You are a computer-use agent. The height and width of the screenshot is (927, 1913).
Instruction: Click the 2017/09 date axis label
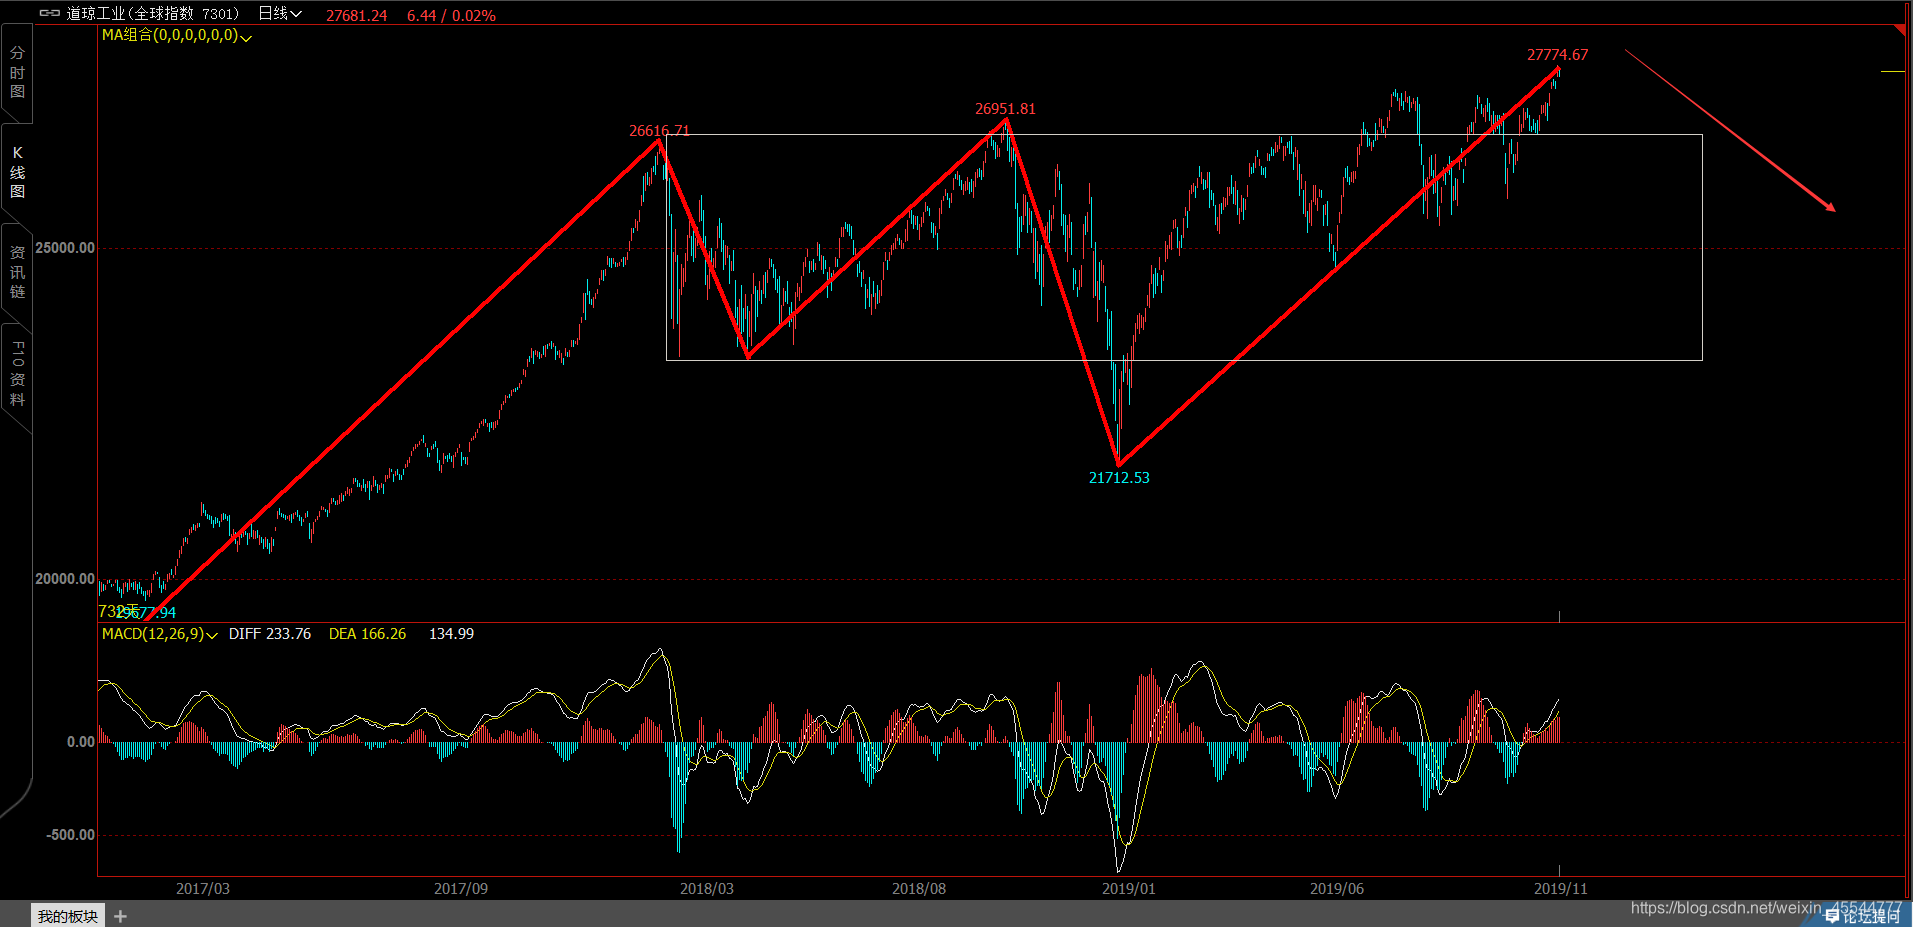[x=461, y=889]
